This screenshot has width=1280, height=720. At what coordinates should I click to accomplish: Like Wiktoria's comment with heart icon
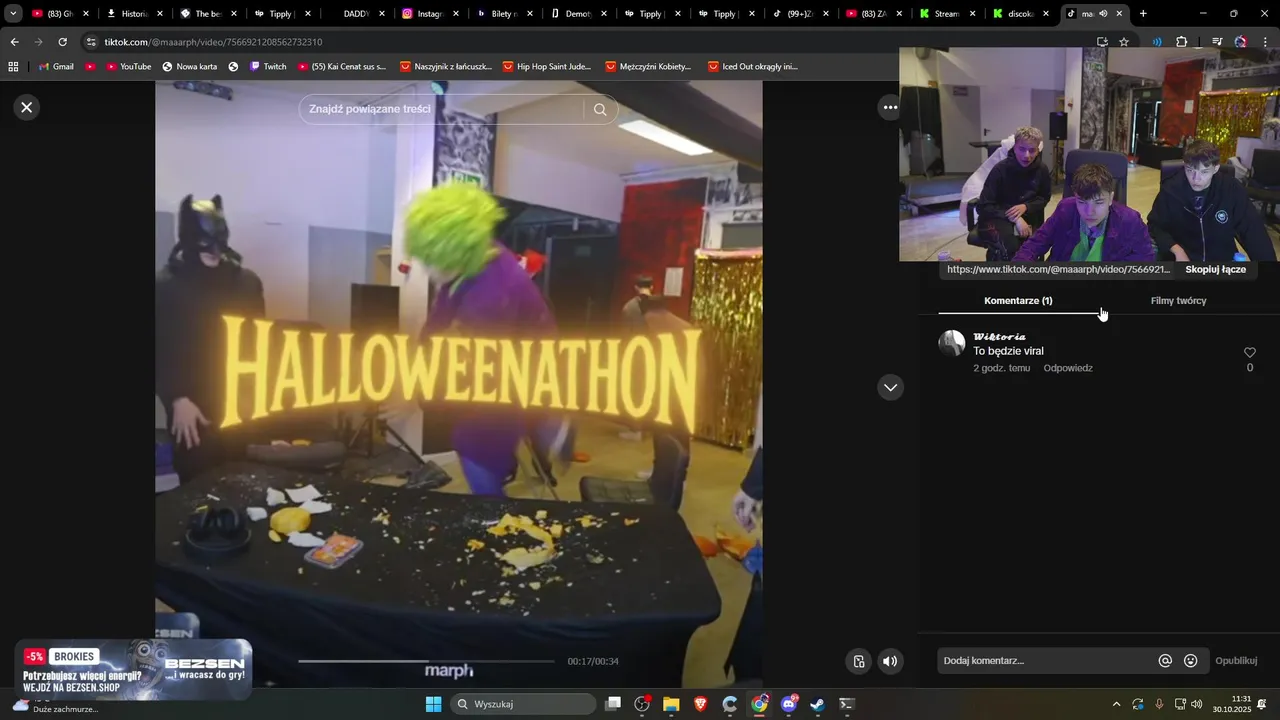coord(1249,352)
